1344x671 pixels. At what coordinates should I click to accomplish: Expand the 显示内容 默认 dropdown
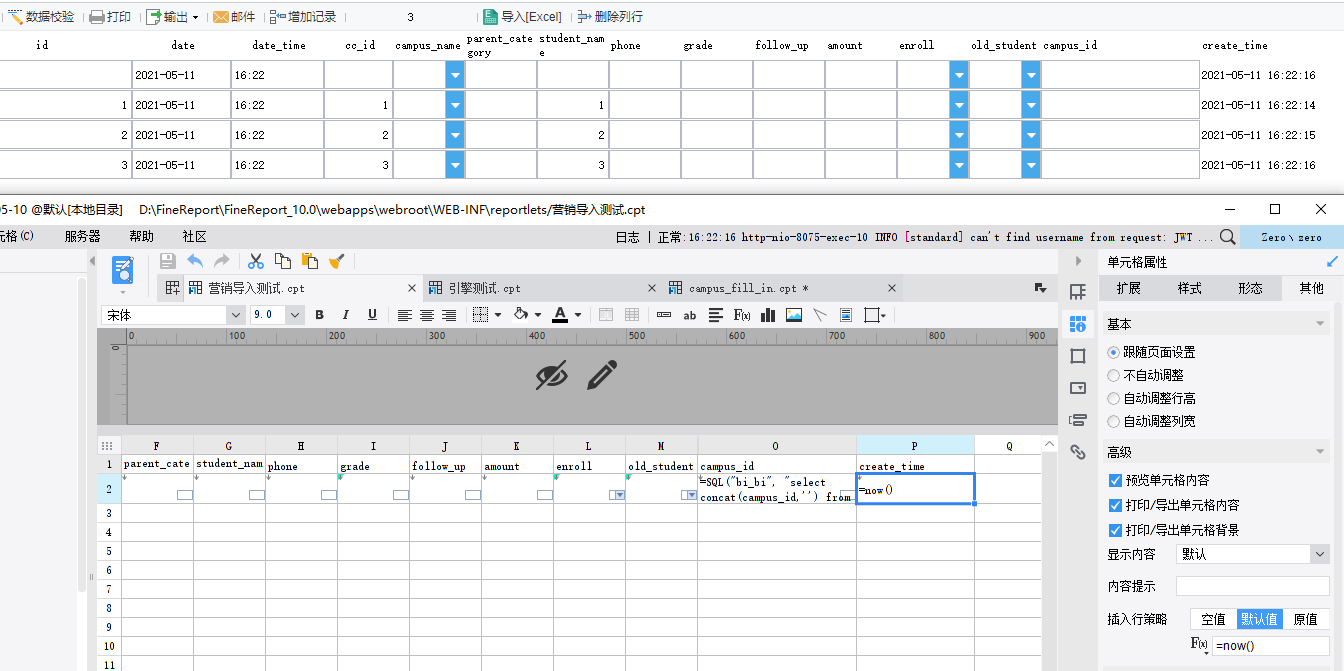[1252, 554]
